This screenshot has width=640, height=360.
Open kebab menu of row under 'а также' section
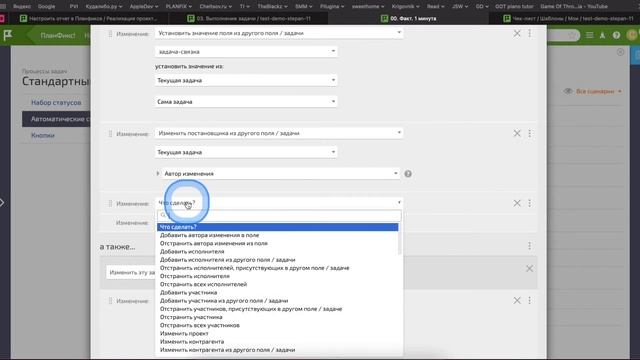[529, 300]
